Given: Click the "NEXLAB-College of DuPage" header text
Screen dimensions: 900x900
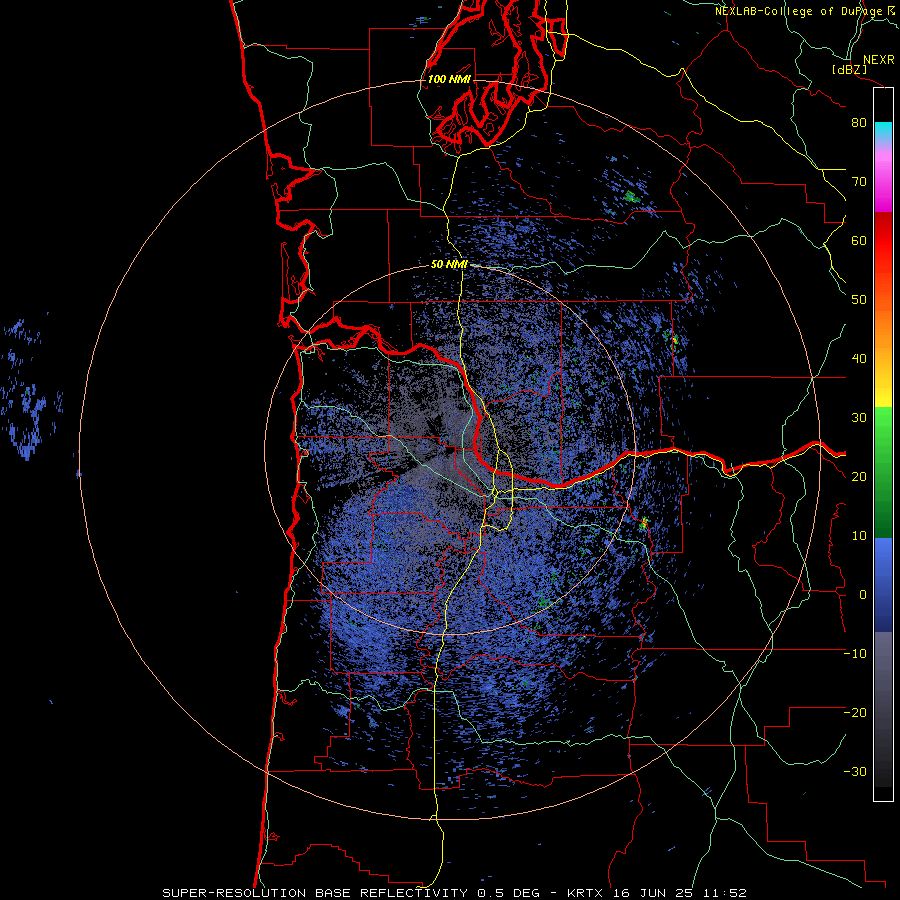Looking at the screenshot, I should 800,11.
